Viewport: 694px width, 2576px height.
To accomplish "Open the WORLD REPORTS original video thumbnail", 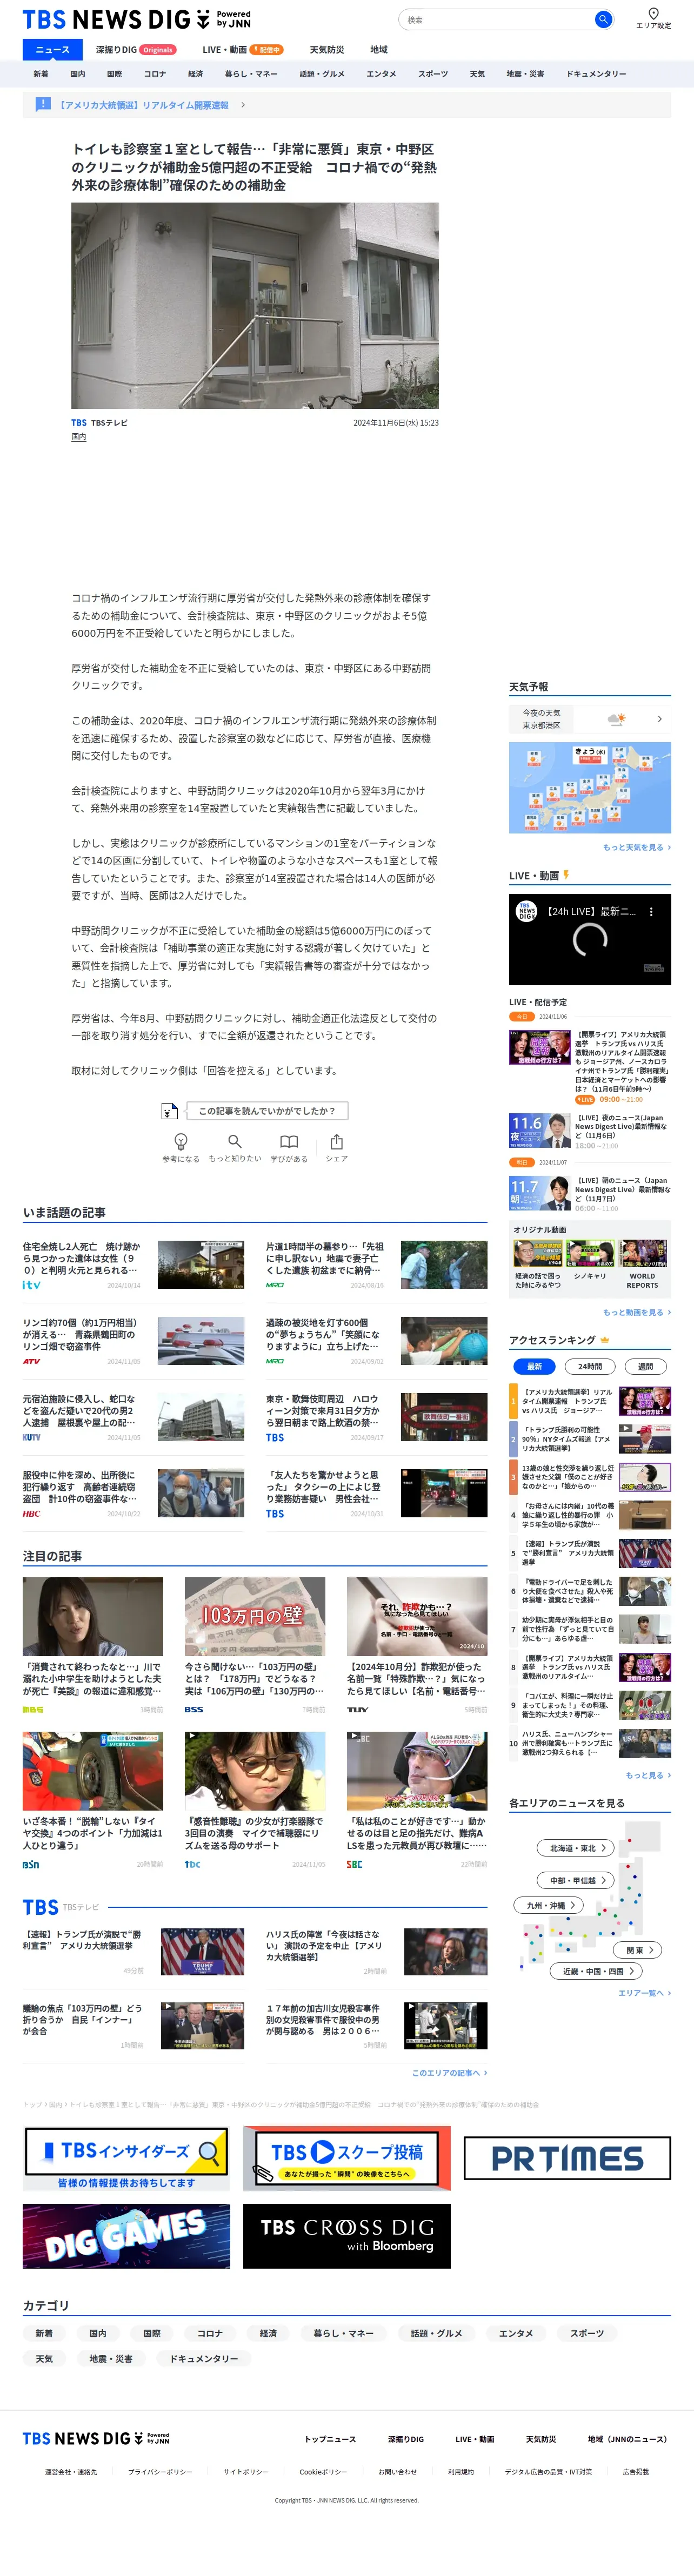I will click(x=643, y=1254).
